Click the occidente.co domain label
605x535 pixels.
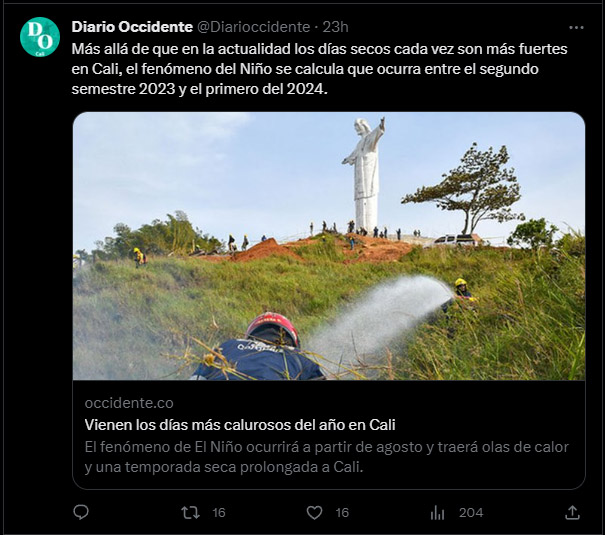[129, 403]
